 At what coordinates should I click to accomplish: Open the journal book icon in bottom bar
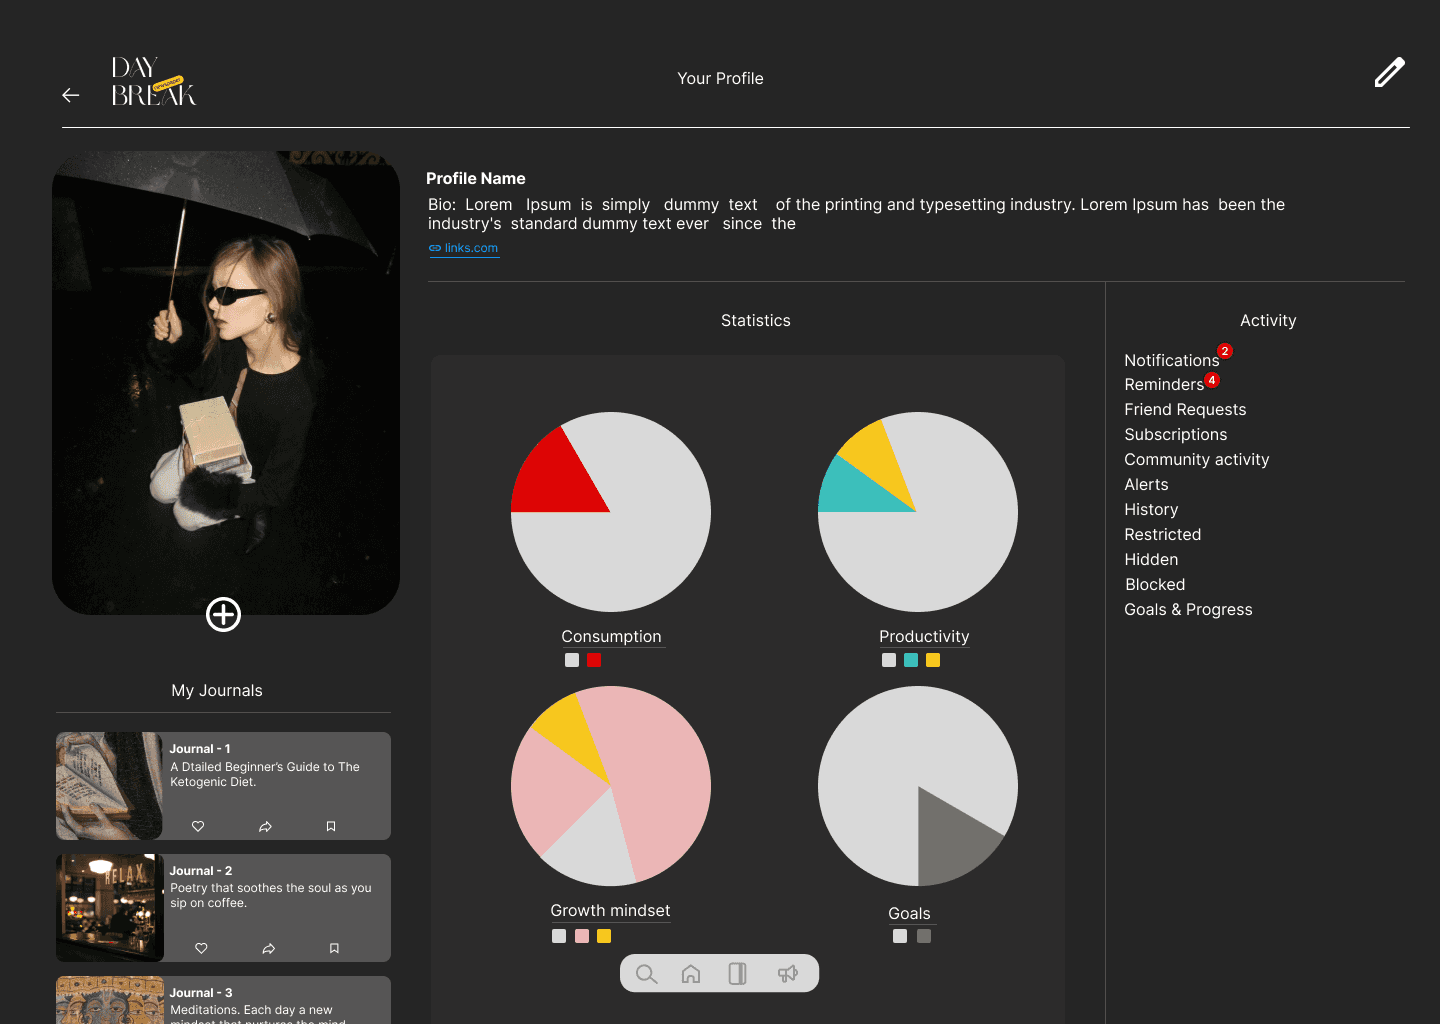[738, 974]
